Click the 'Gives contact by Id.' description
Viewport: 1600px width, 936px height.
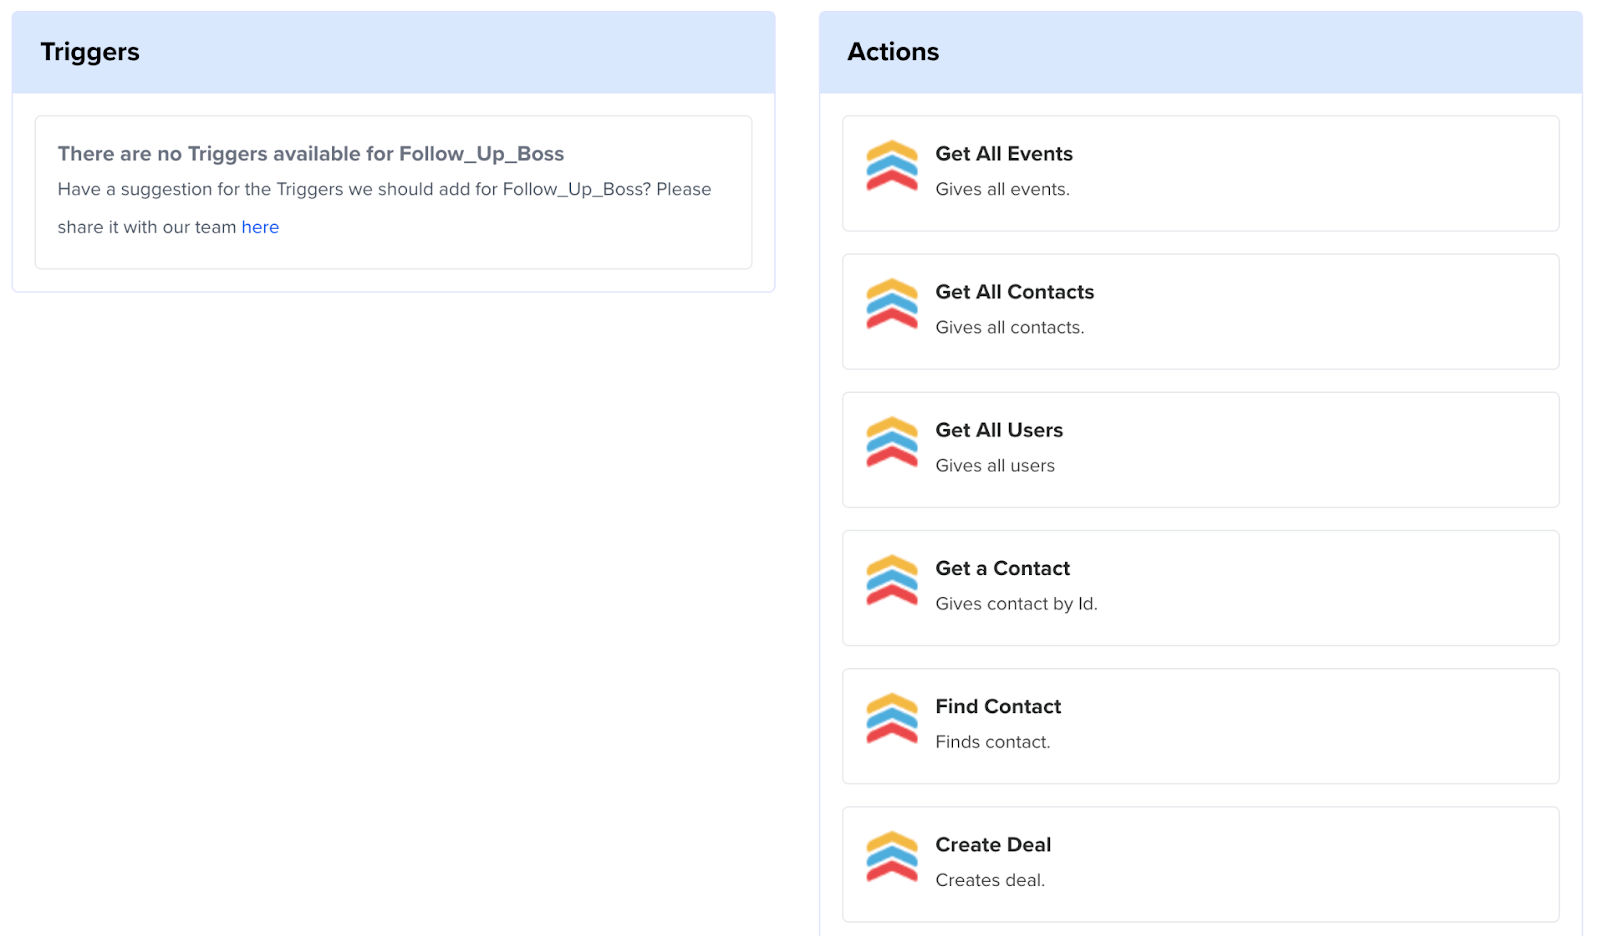(1016, 604)
